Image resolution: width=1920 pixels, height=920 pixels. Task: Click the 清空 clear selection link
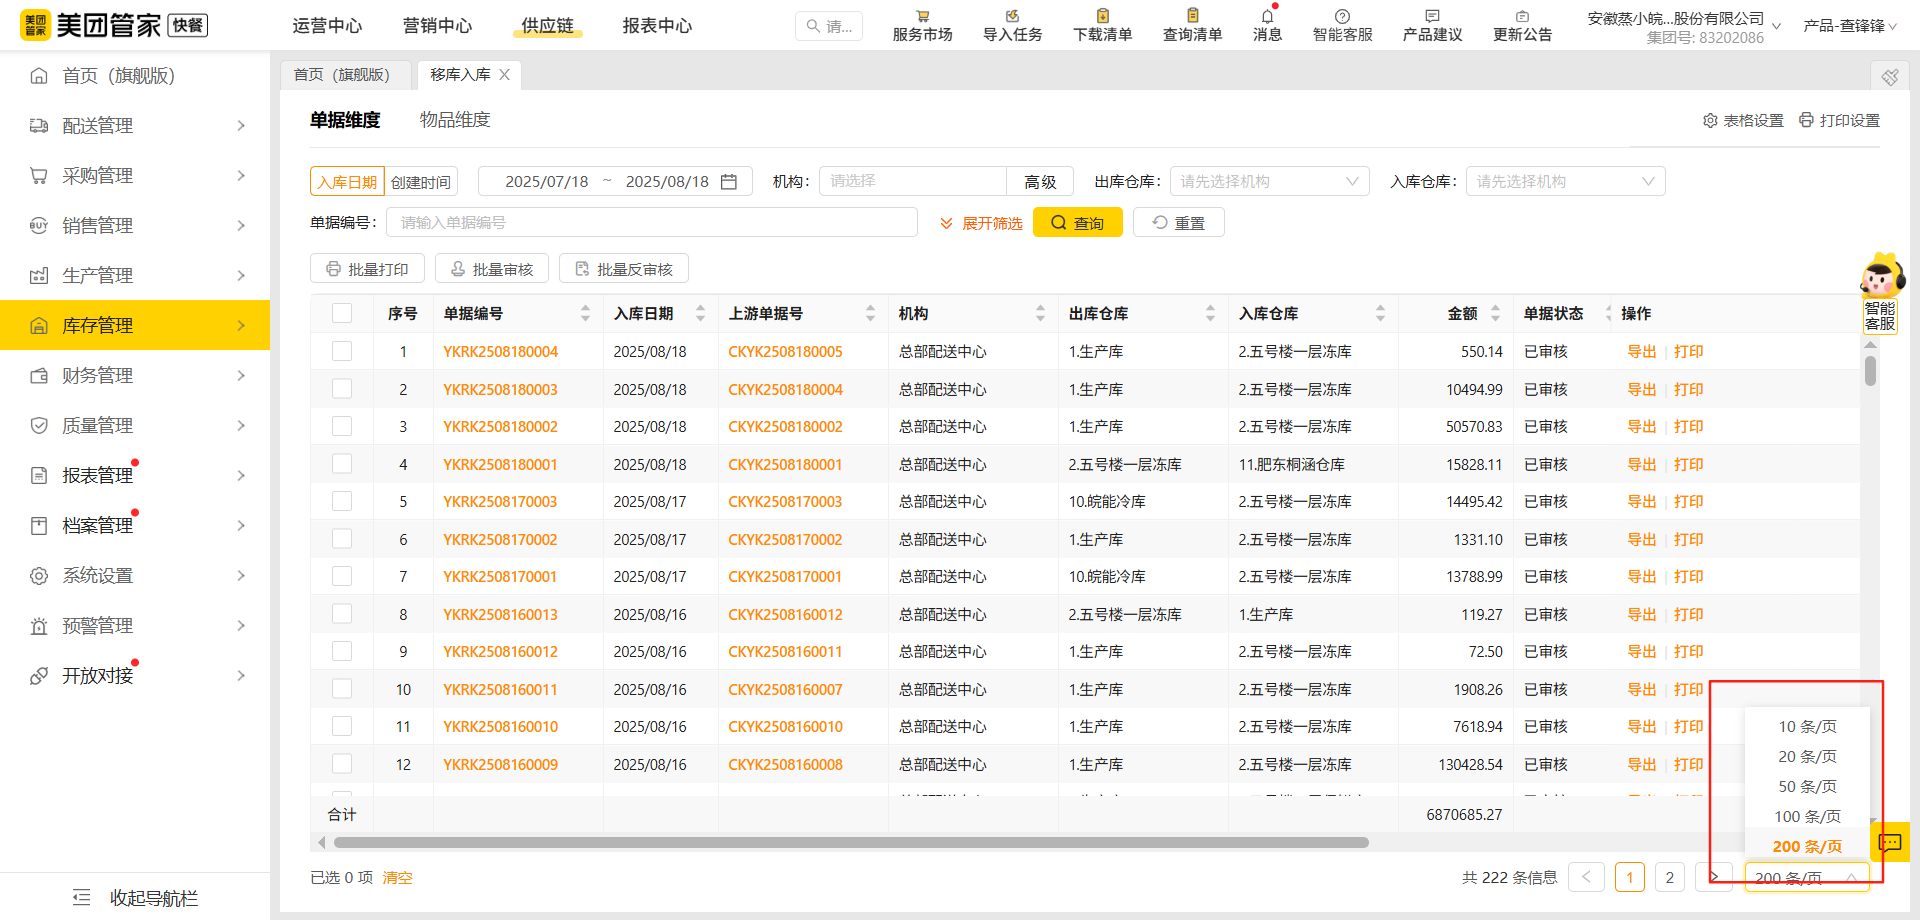coord(396,877)
